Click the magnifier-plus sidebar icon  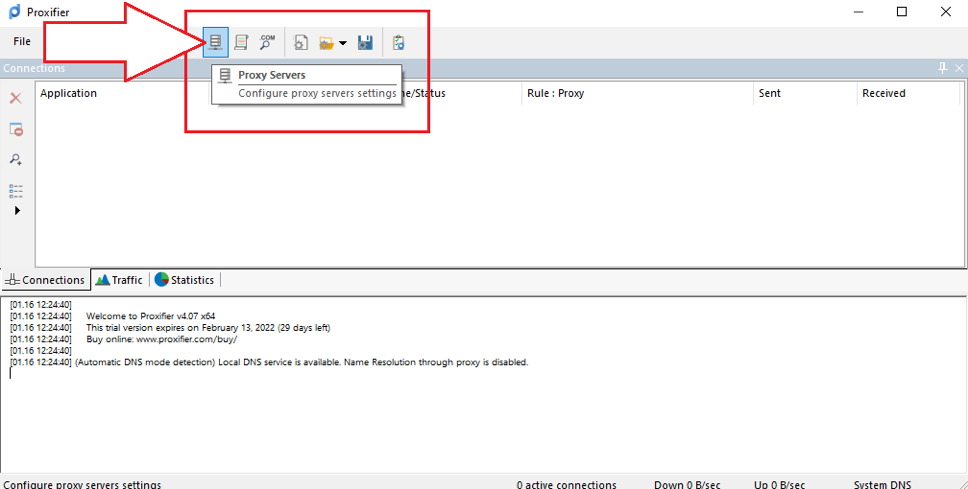[x=16, y=159]
